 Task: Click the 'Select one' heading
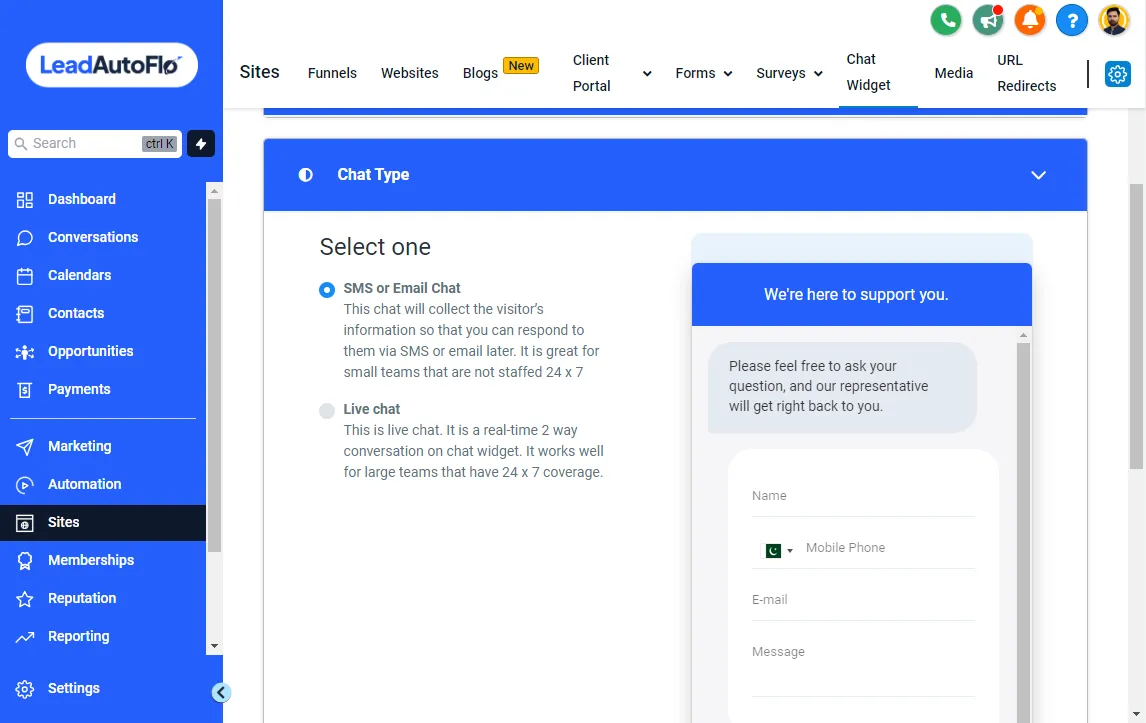pos(375,247)
